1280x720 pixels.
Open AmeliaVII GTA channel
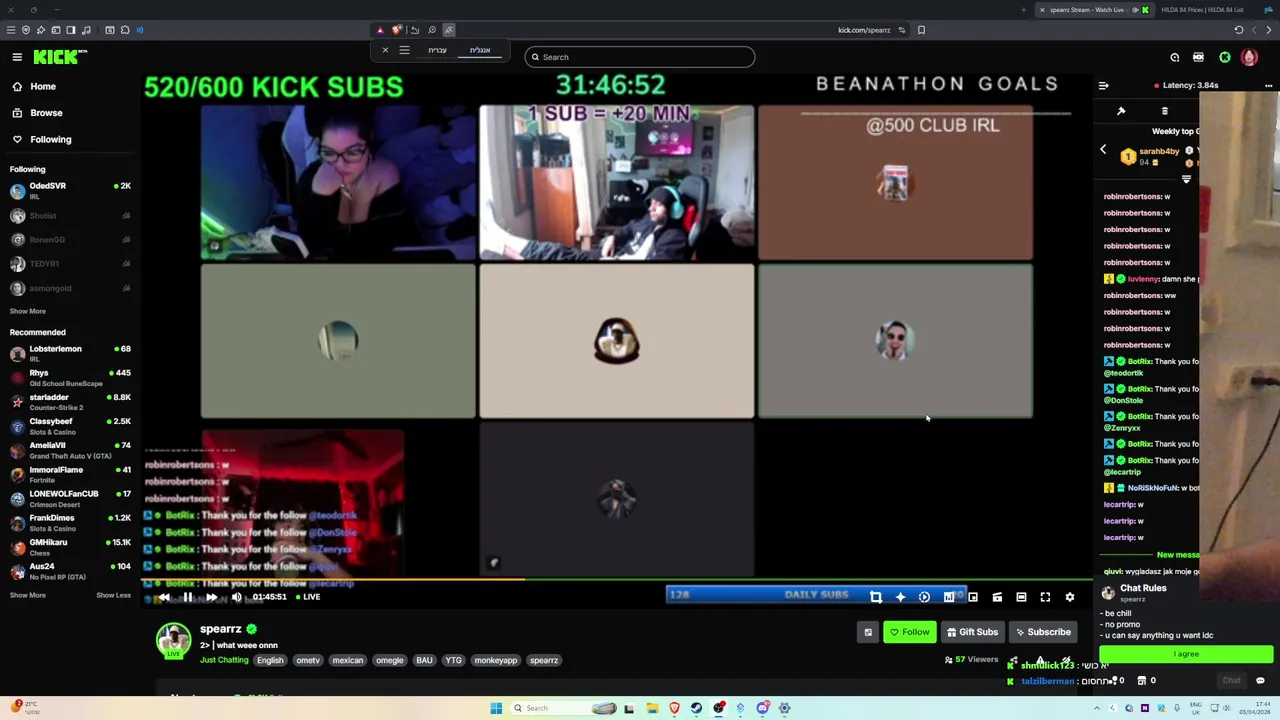[70, 450]
